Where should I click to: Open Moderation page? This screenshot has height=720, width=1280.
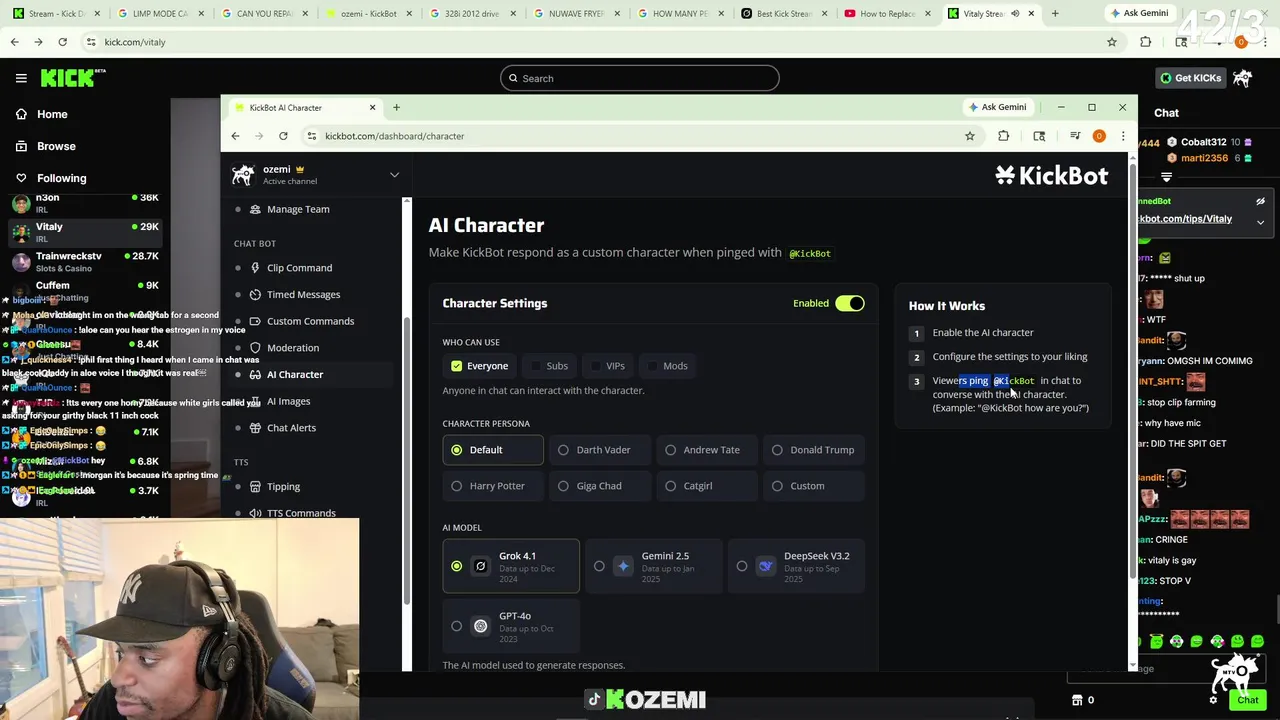click(x=293, y=348)
